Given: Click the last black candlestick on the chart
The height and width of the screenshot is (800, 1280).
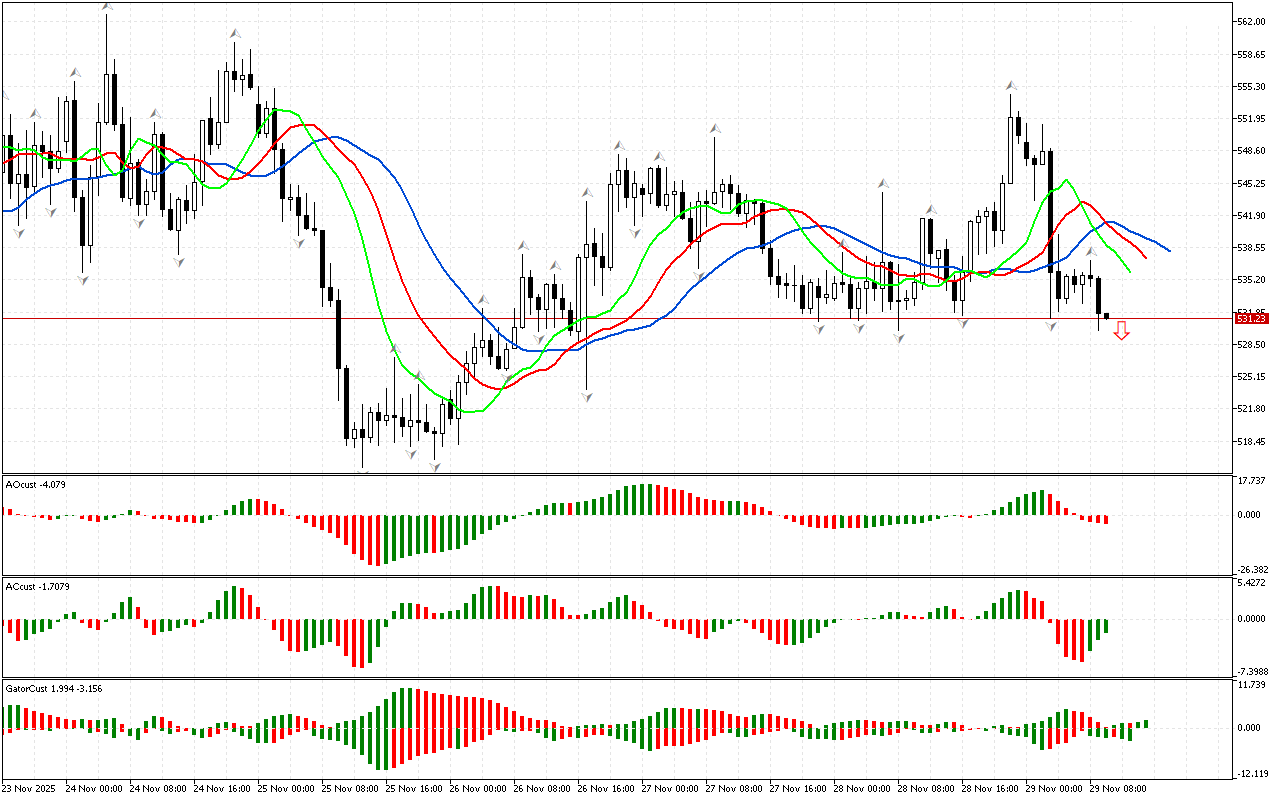Looking at the screenshot, I should click(x=1106, y=315).
